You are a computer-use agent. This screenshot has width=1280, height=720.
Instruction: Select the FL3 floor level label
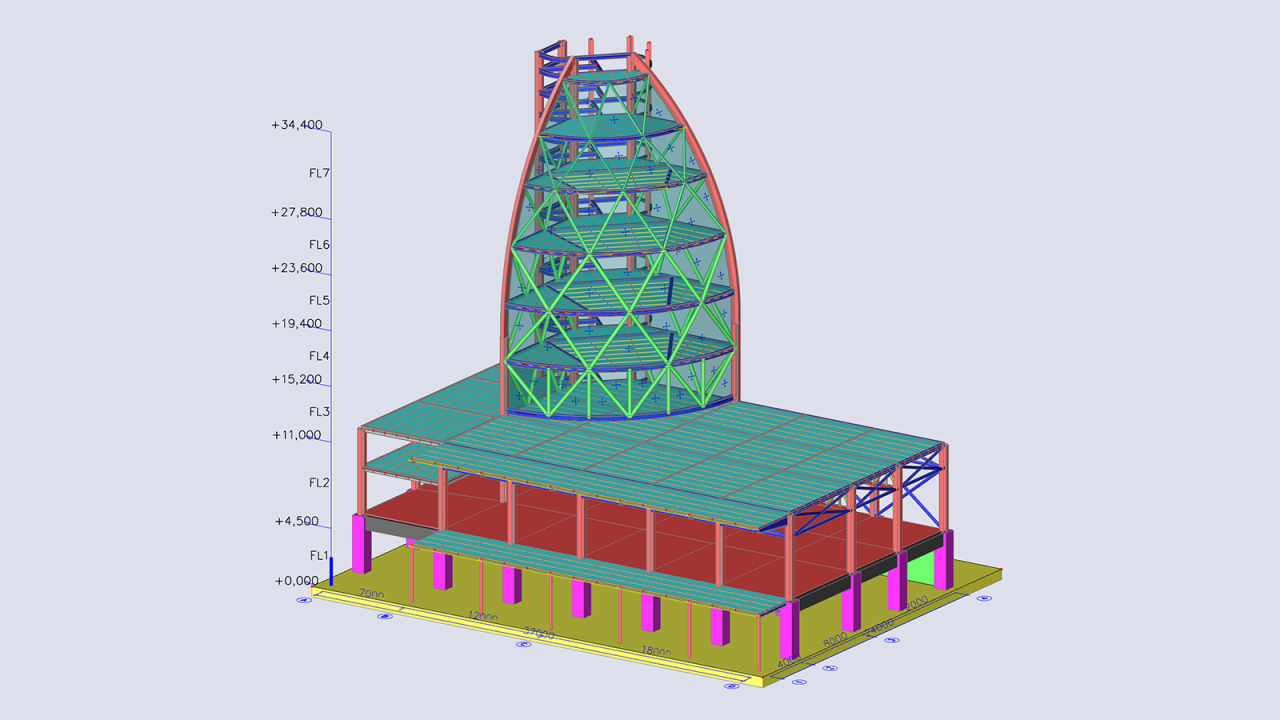(x=319, y=412)
